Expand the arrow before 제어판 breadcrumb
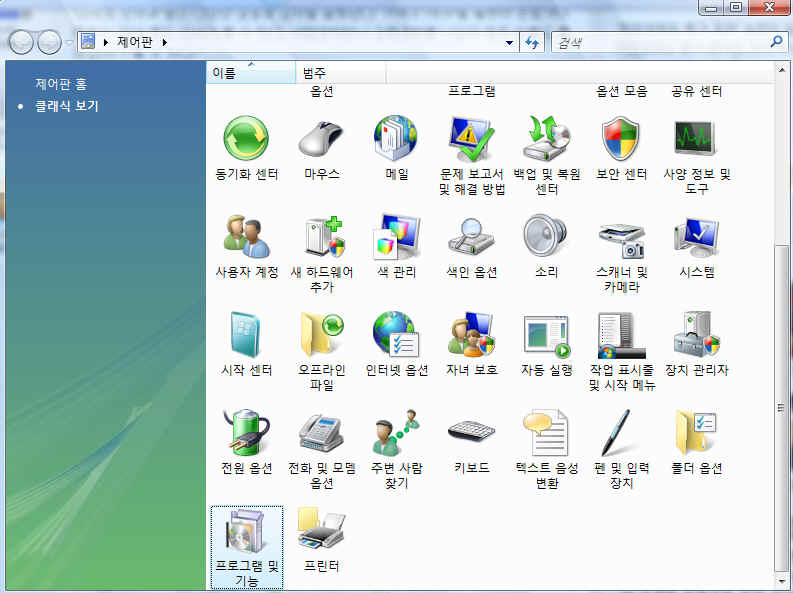793x593 pixels. point(106,42)
